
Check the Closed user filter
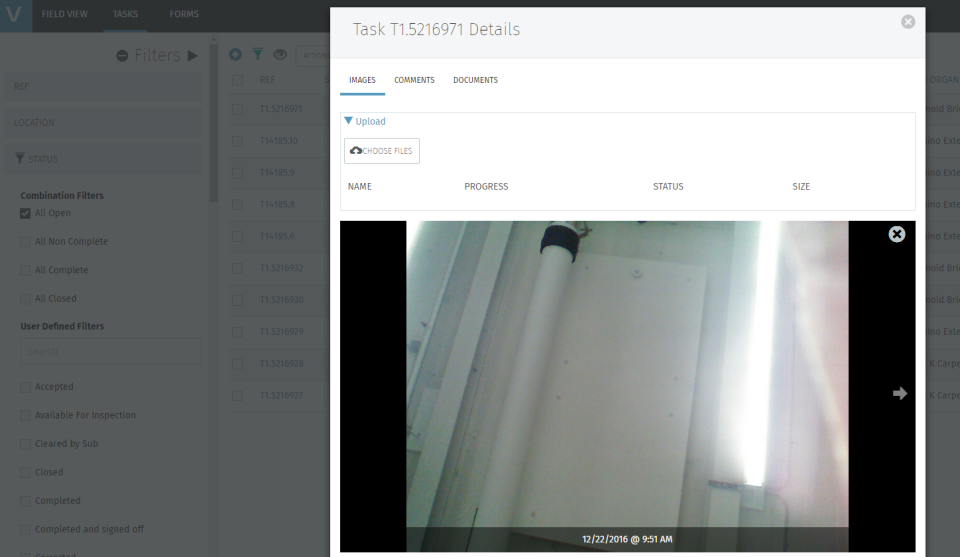click(25, 473)
